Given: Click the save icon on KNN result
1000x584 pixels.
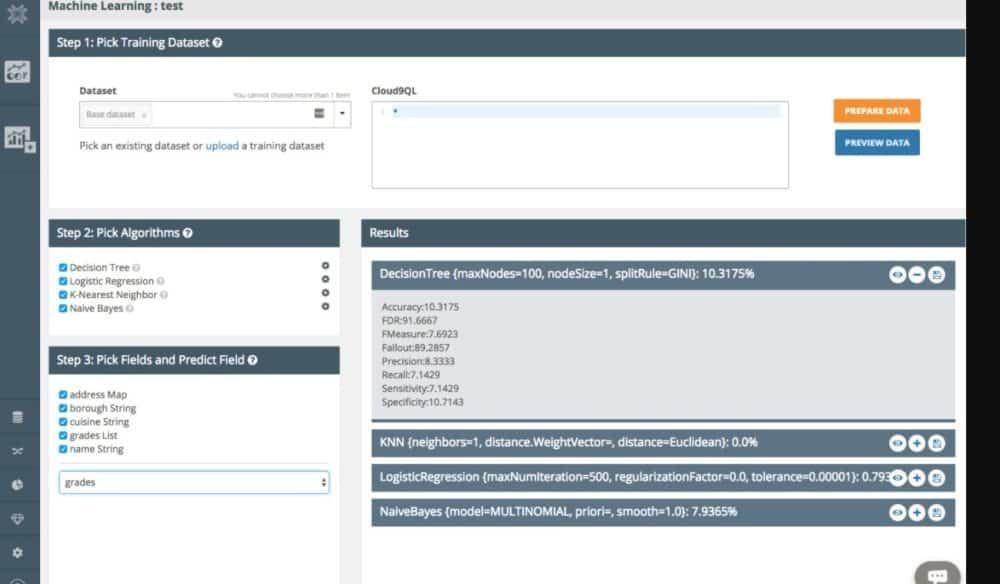Looking at the screenshot, I should [x=936, y=443].
